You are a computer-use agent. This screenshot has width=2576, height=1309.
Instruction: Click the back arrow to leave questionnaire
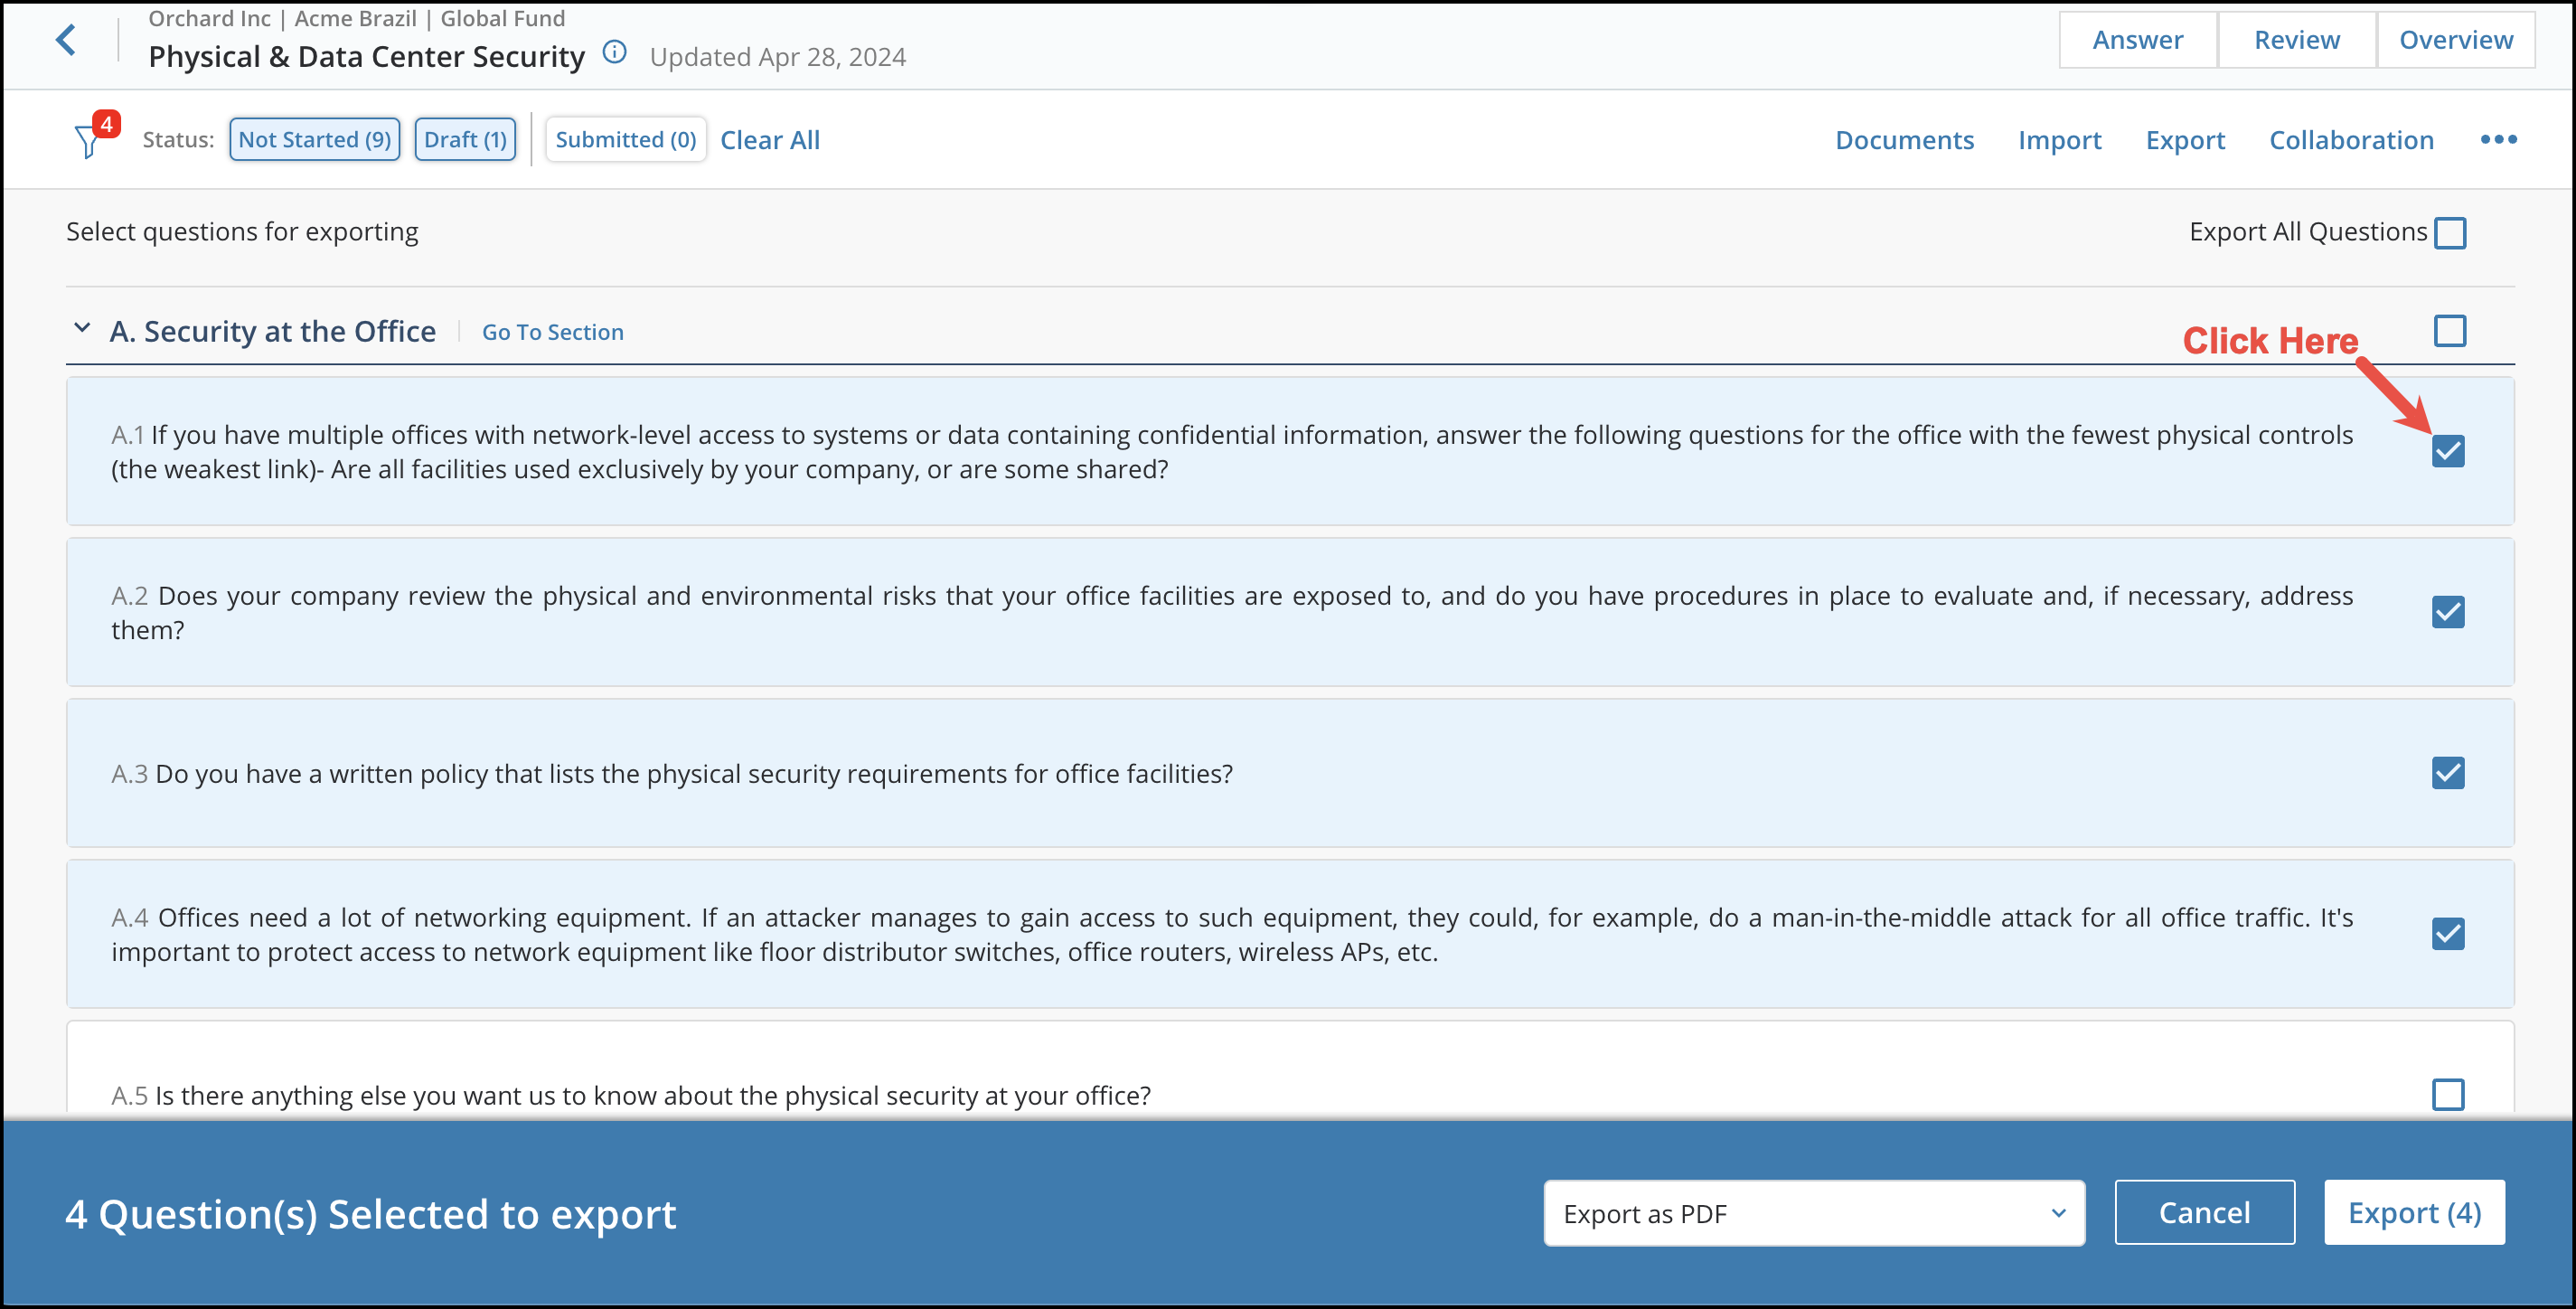66,40
